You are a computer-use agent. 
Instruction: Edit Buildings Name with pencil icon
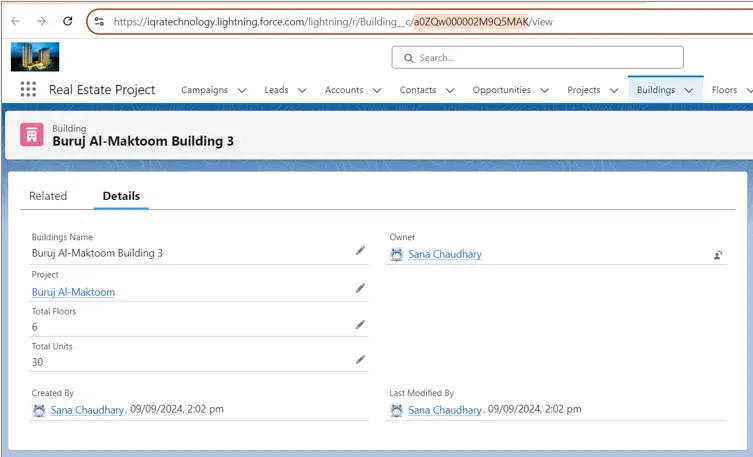360,251
